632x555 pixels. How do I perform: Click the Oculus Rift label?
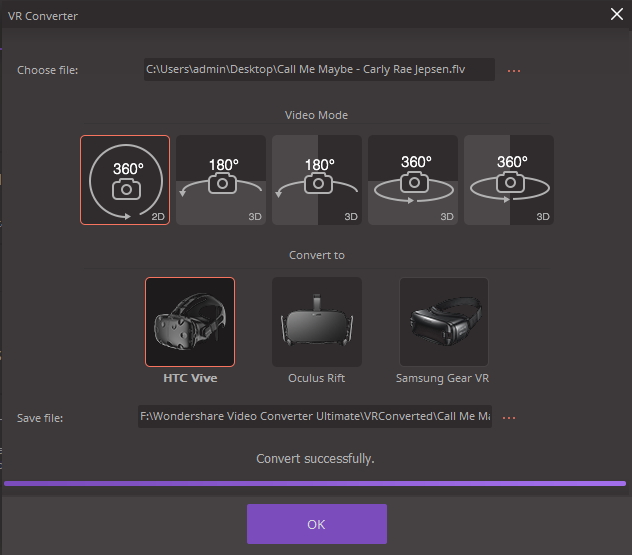click(316, 378)
